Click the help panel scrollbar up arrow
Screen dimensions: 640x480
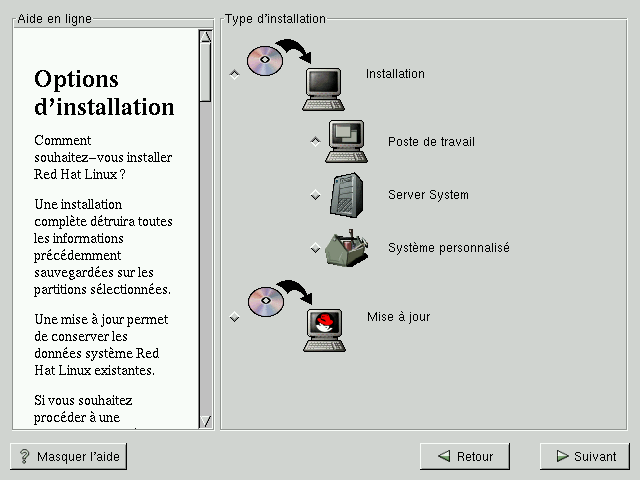pyautogui.click(x=205, y=37)
